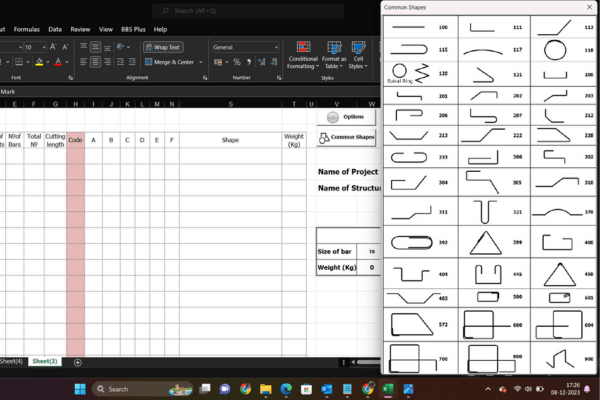The image size is (600, 400).
Task: Select the straight bar shape code 100
Action: [x=408, y=27]
